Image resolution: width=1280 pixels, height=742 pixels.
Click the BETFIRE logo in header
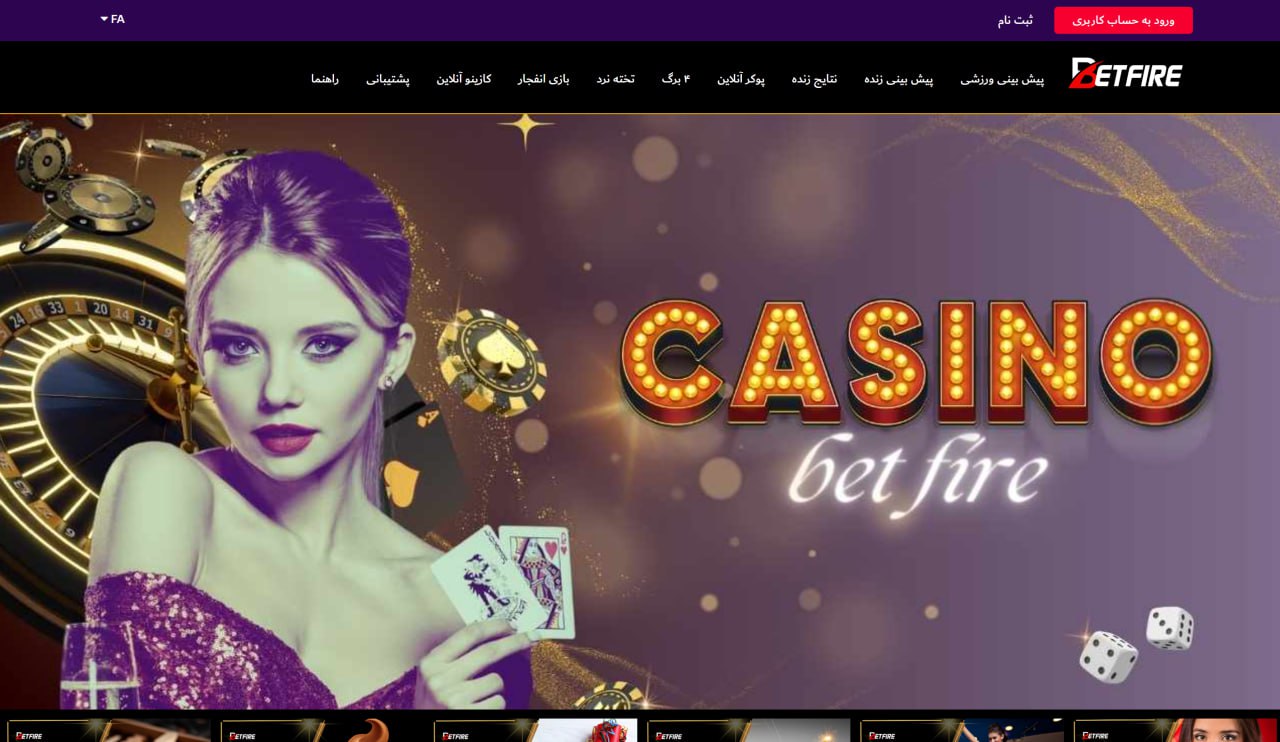tap(1126, 73)
